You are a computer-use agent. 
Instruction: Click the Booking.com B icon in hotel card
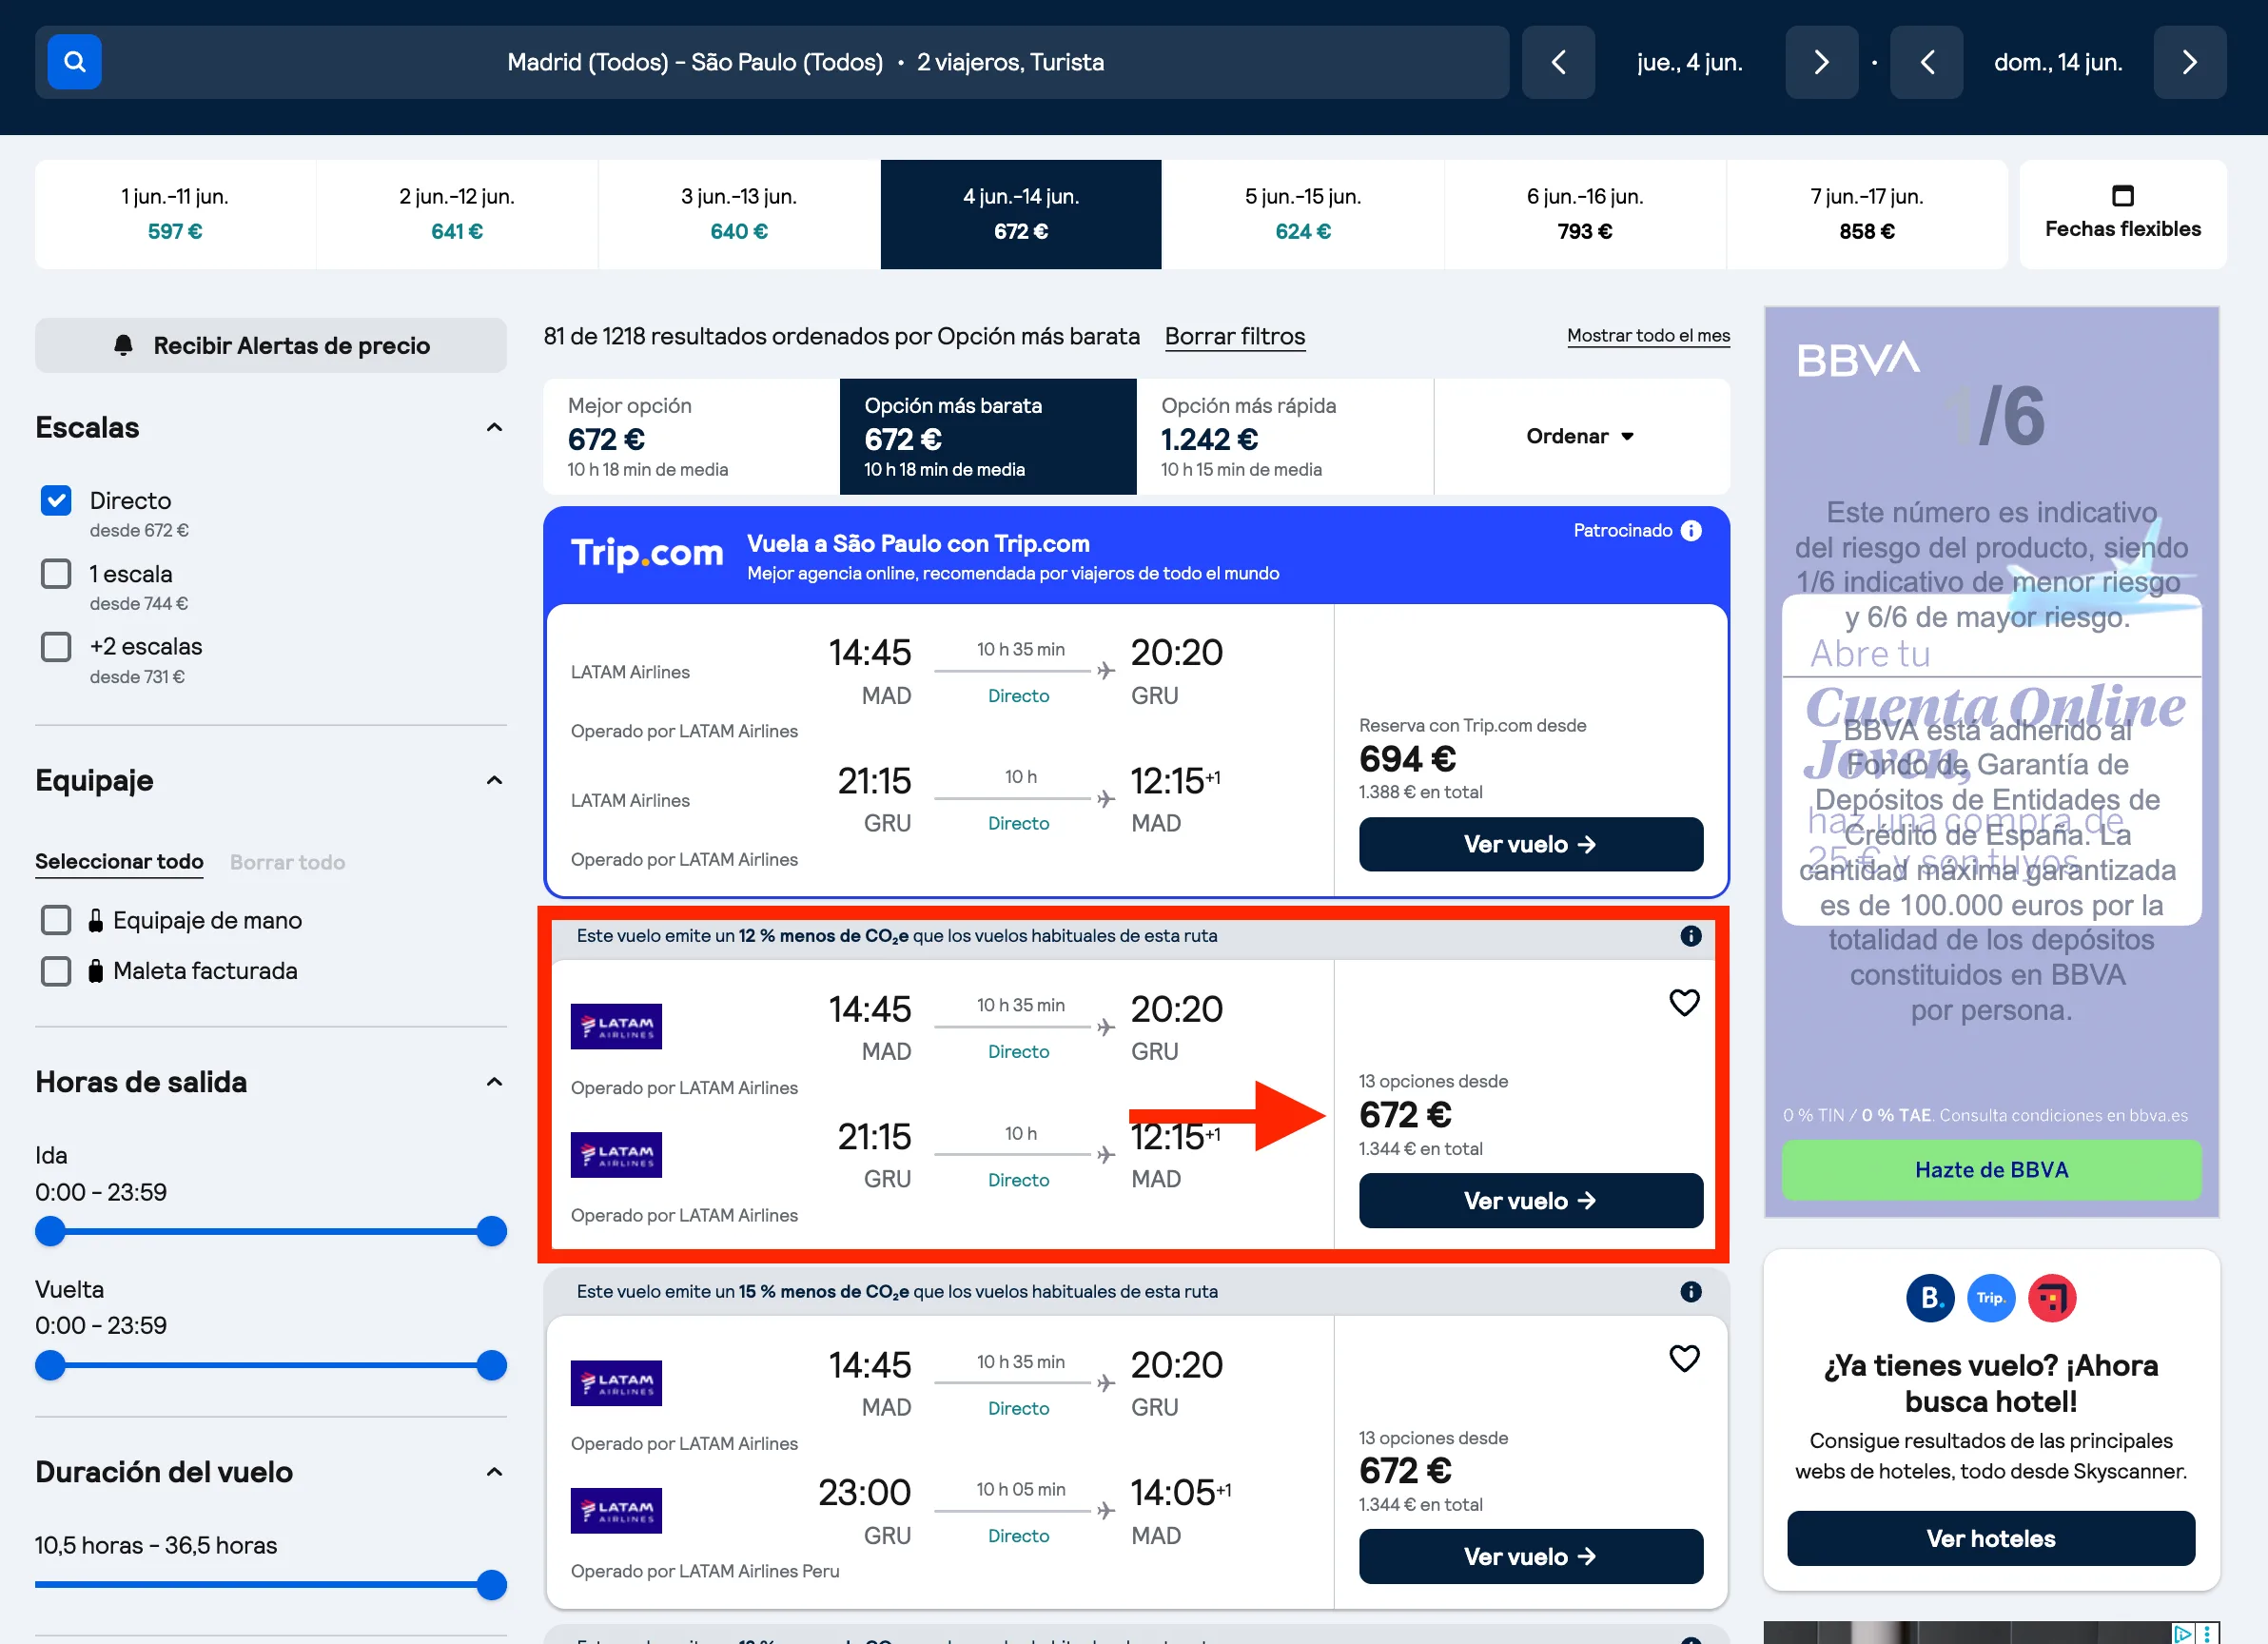1930,1298
